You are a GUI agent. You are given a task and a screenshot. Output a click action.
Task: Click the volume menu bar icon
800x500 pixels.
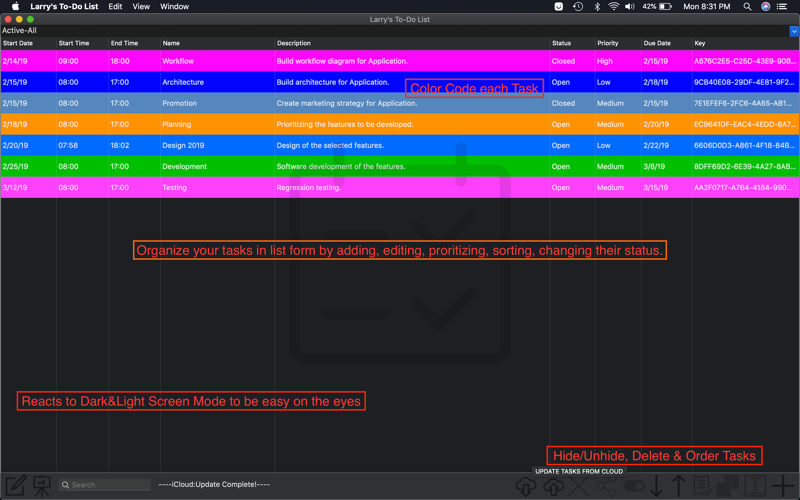tap(630, 7)
